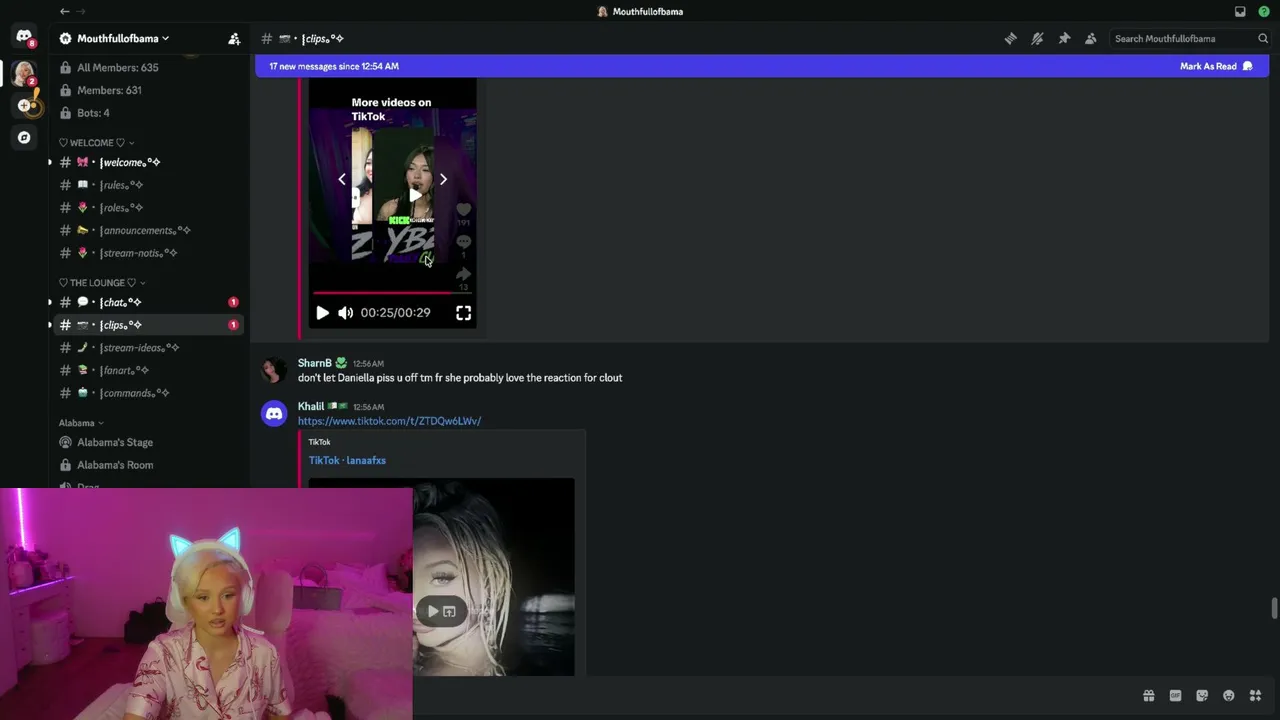1280x720 pixels.
Task: Open the welcome channel
Action: click(148, 162)
